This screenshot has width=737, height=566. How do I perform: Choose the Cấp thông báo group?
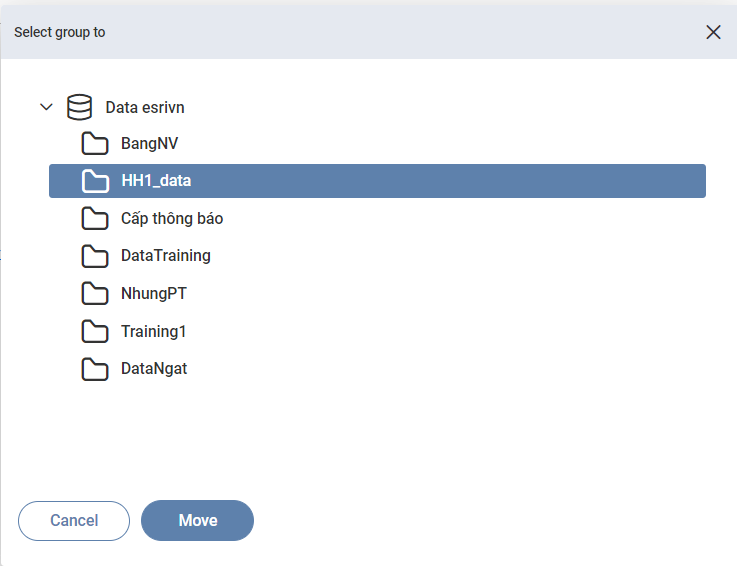pos(172,219)
